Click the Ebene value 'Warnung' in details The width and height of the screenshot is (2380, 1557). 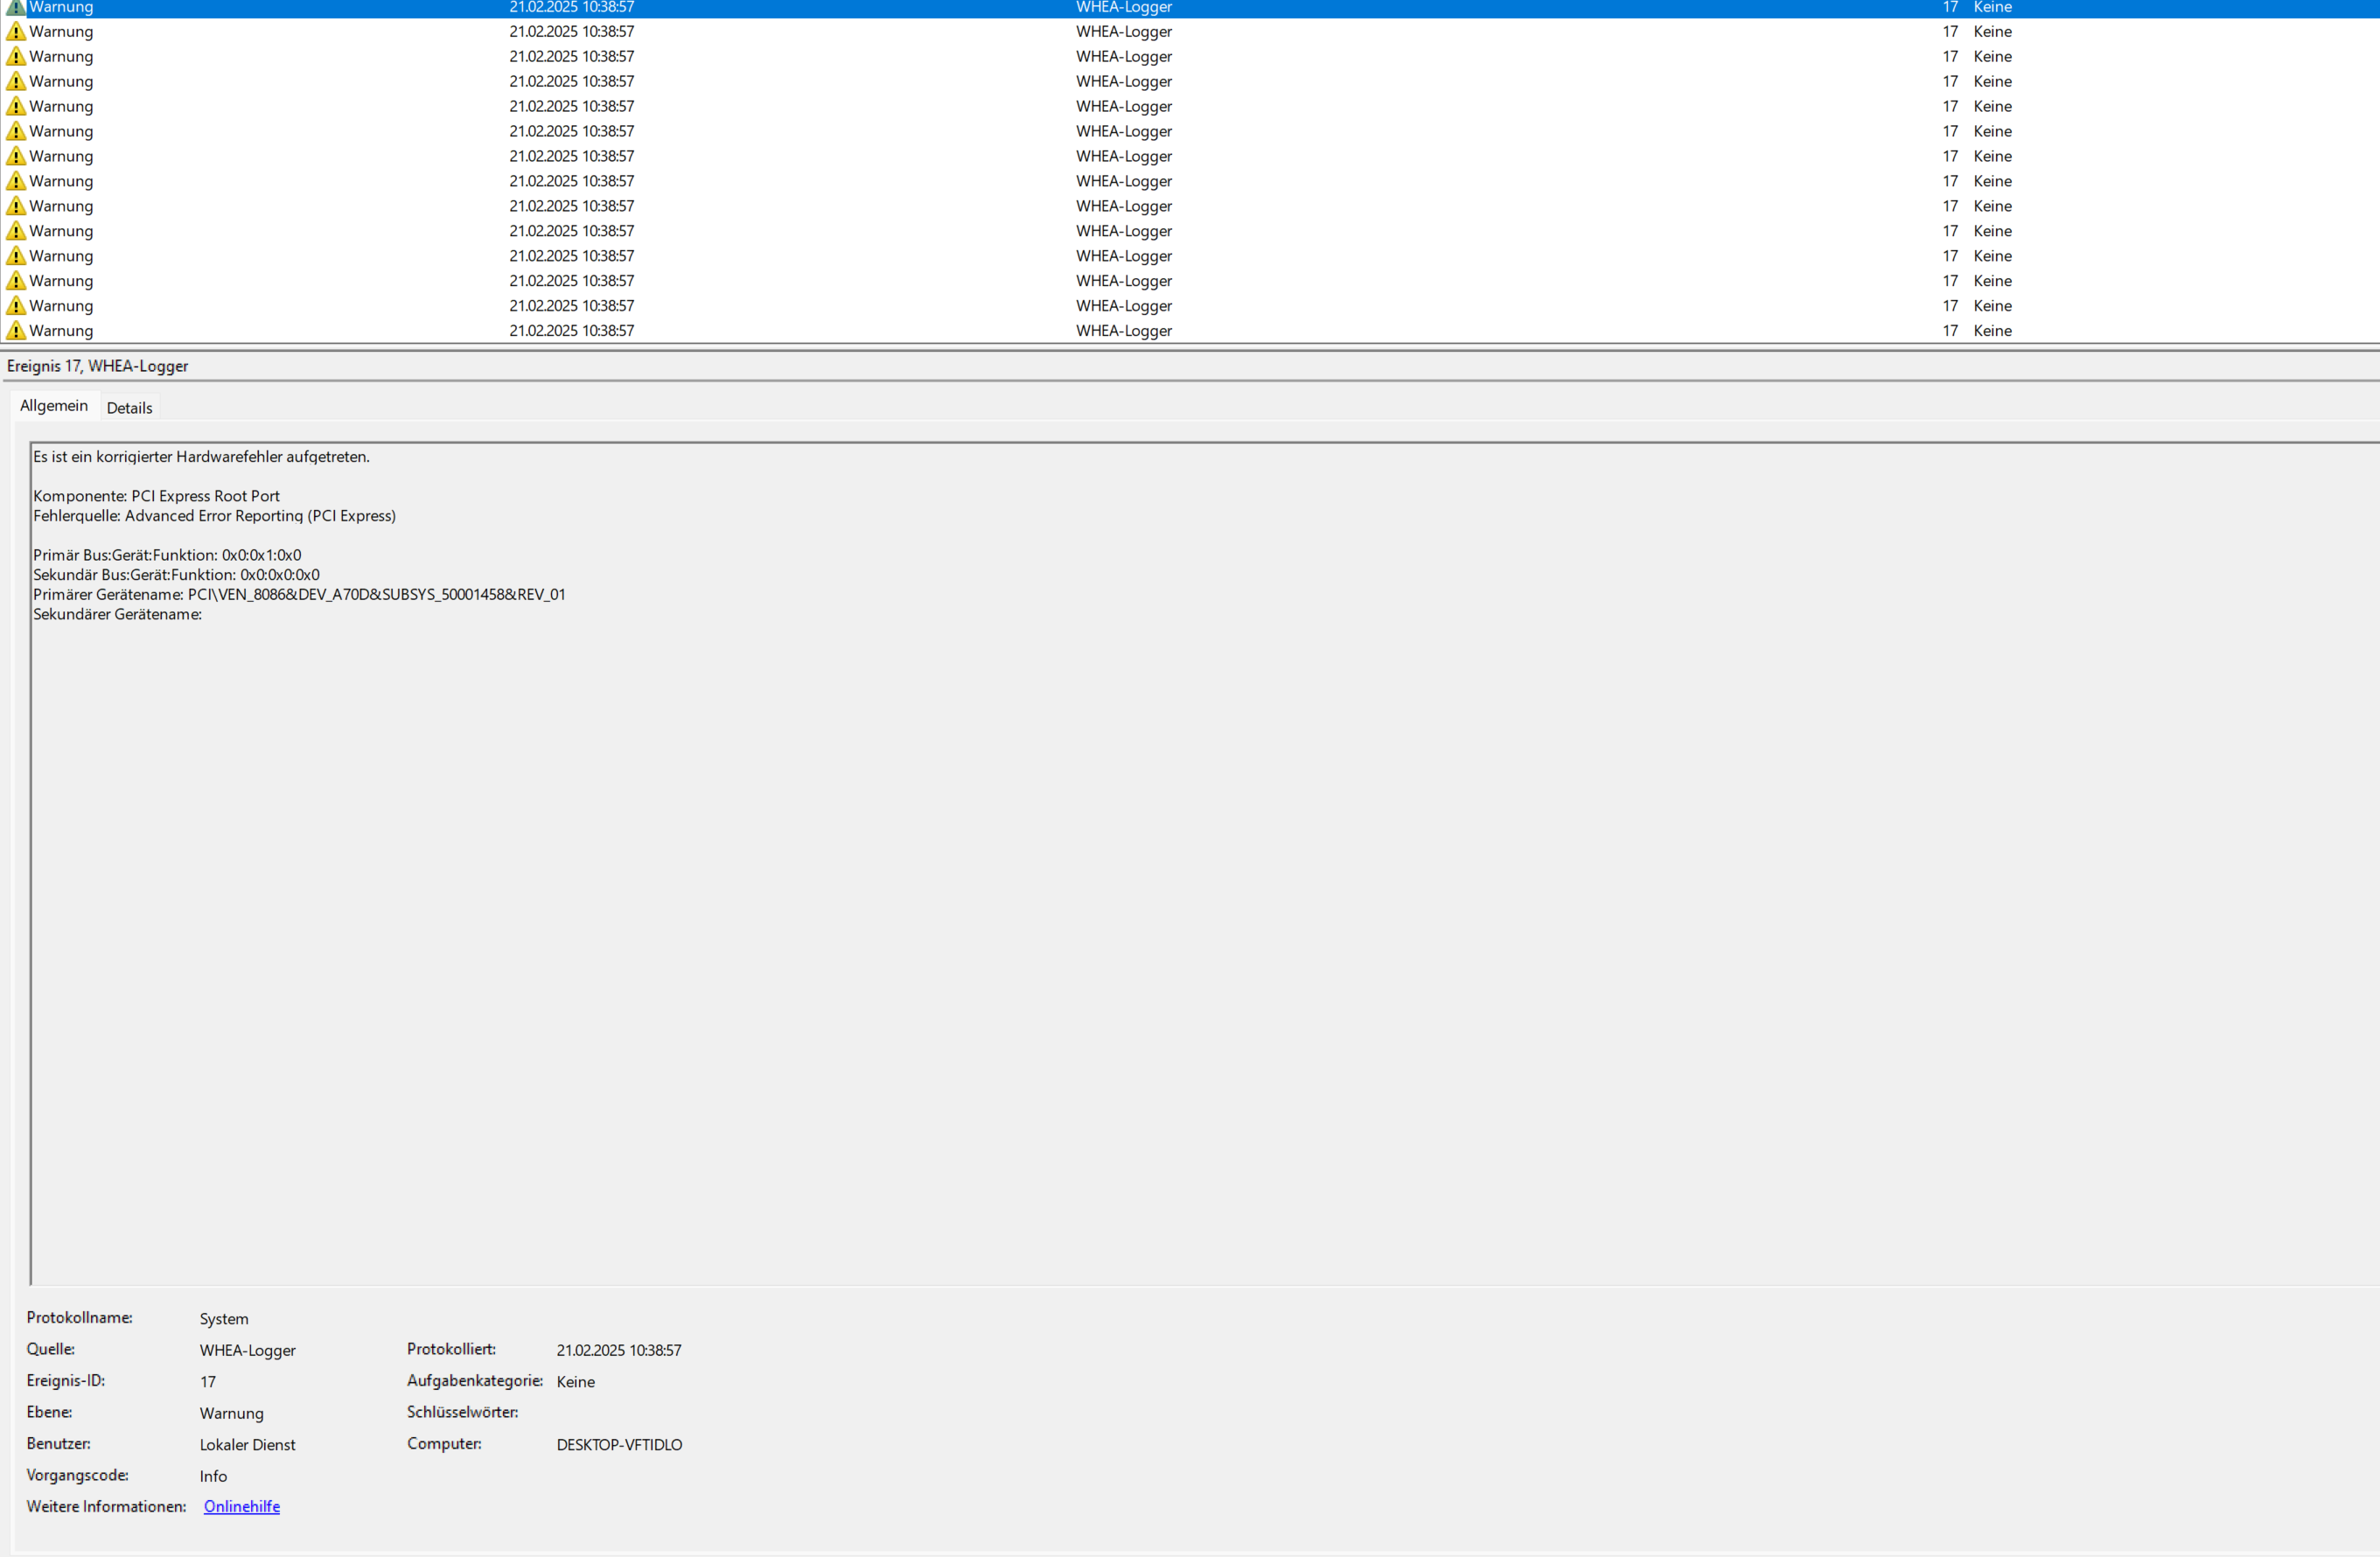click(231, 1413)
